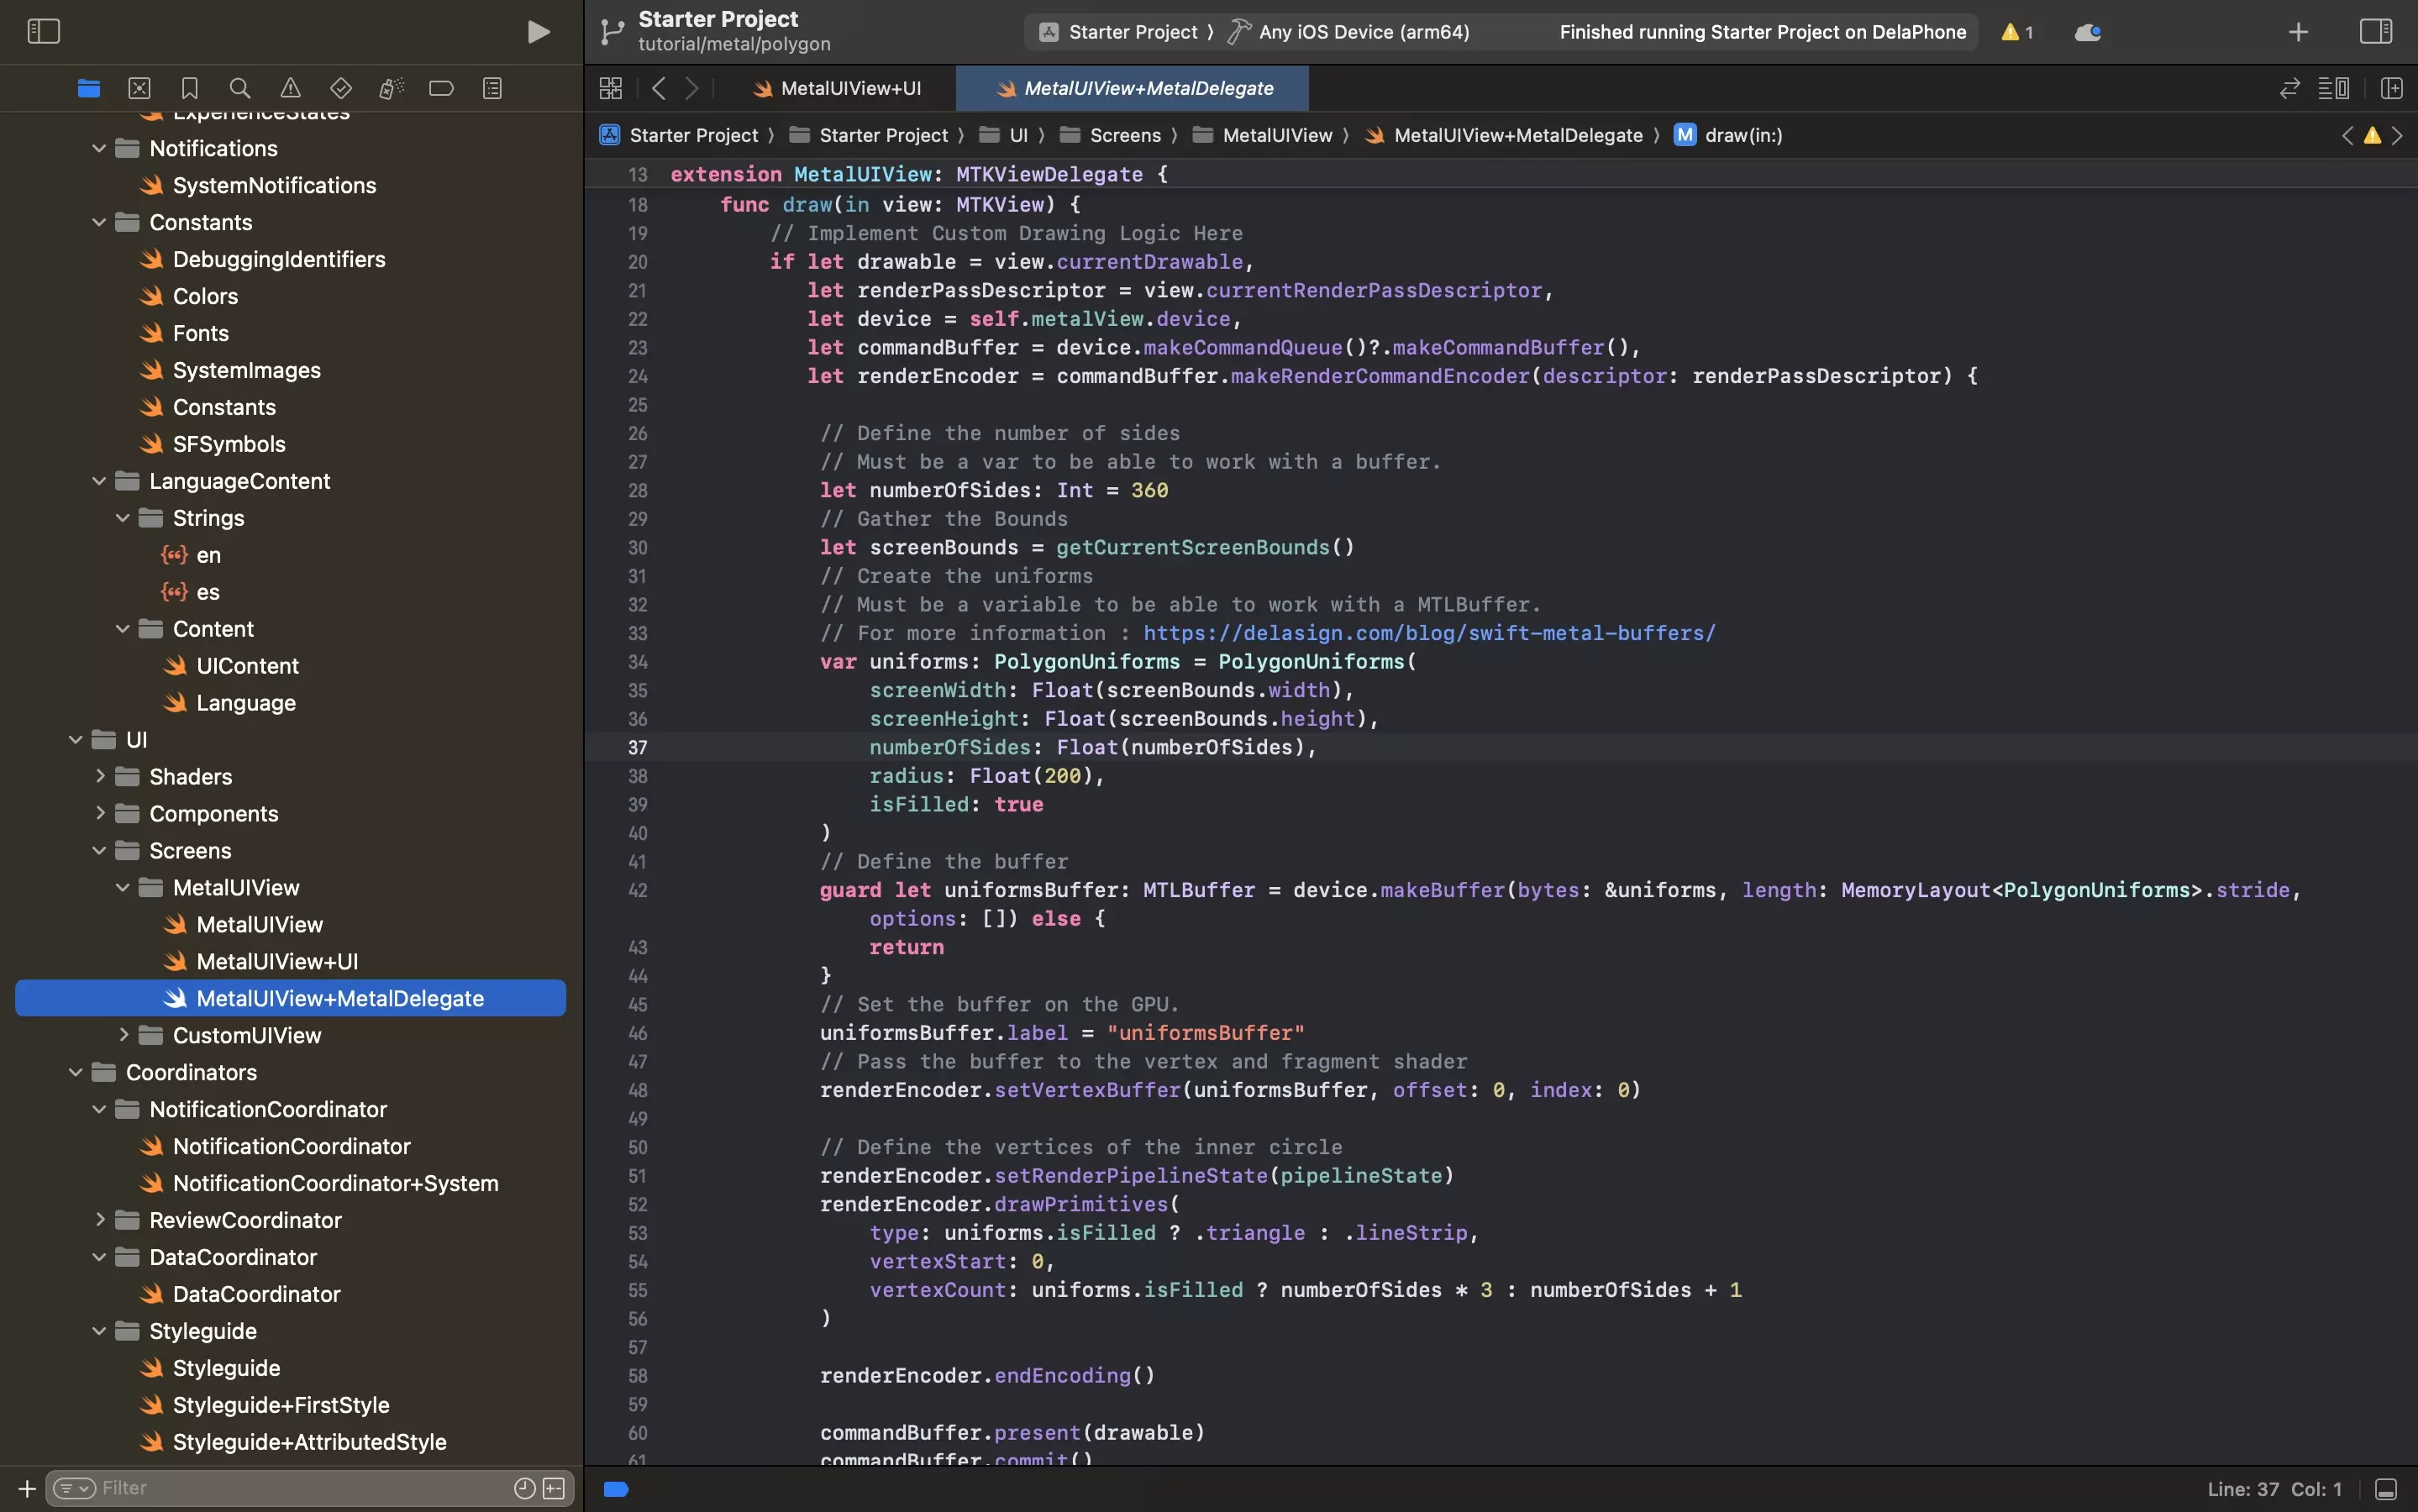Expand the Shaders folder

pos(99,776)
